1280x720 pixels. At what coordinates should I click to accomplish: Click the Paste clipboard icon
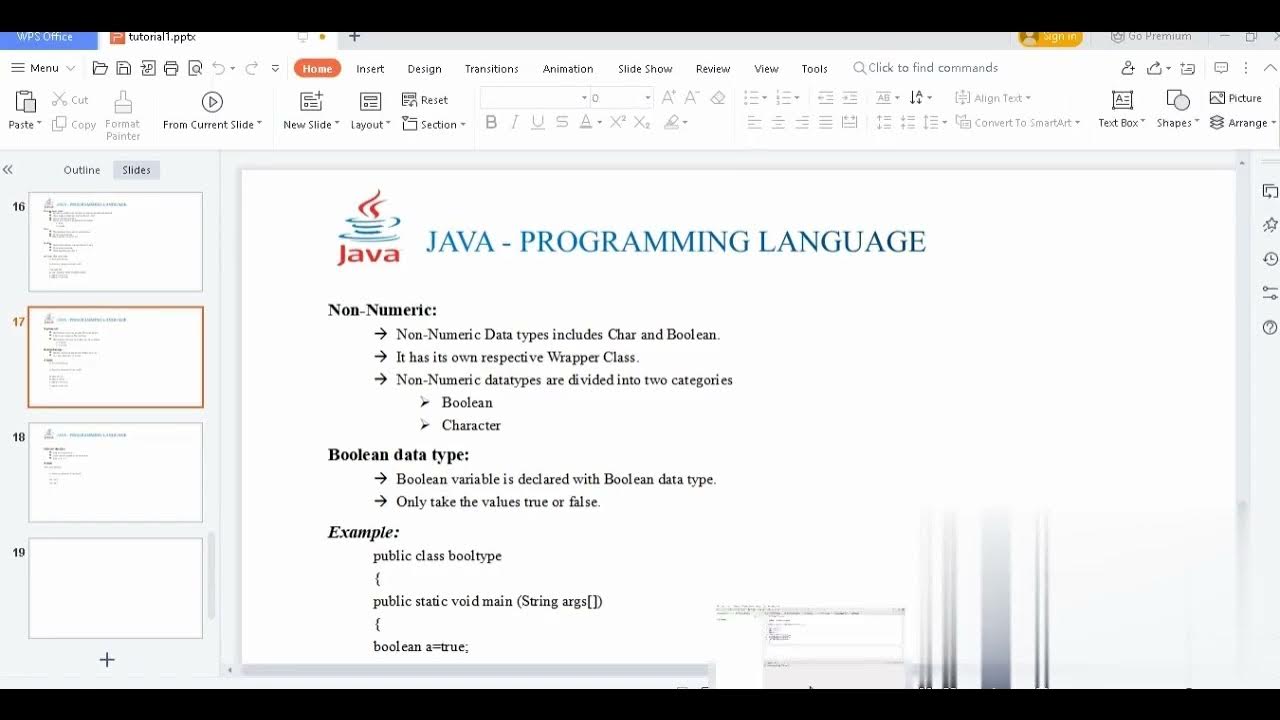tap(25, 101)
